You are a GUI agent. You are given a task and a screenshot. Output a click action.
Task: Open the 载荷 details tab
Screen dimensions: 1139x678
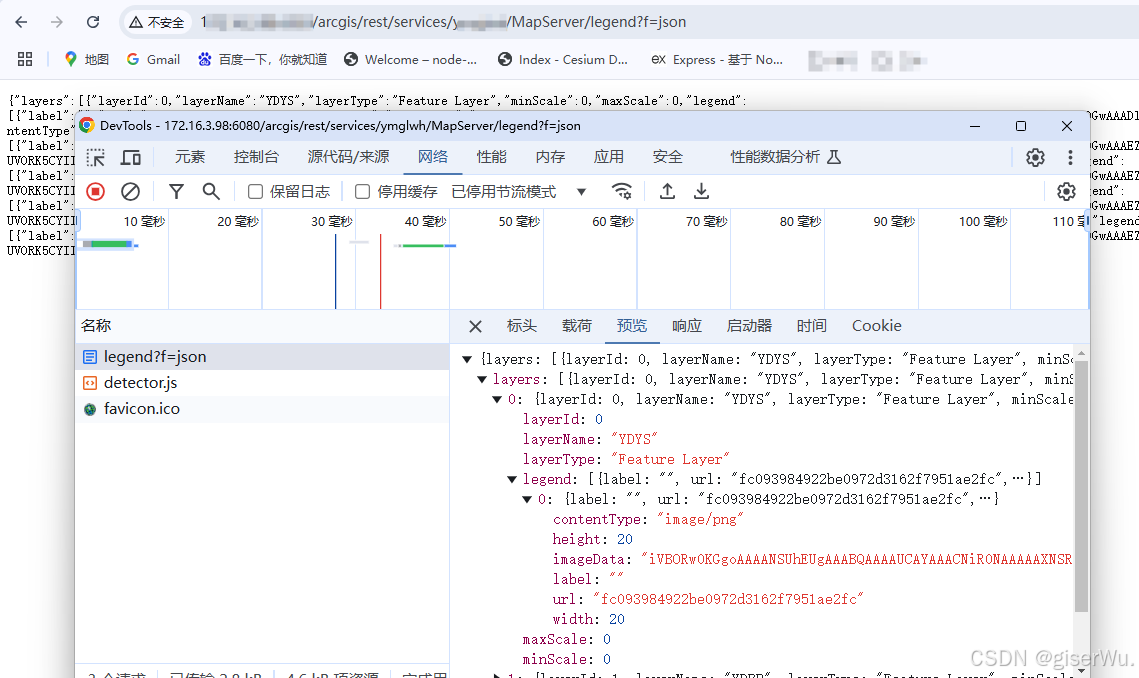(577, 326)
